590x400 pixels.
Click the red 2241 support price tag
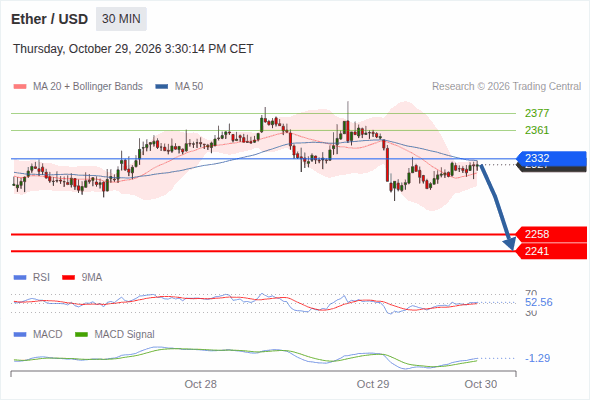551,251
